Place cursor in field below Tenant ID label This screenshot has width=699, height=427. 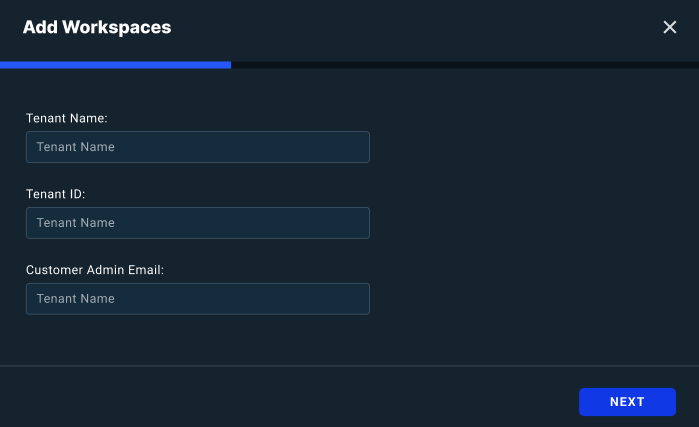tap(198, 223)
